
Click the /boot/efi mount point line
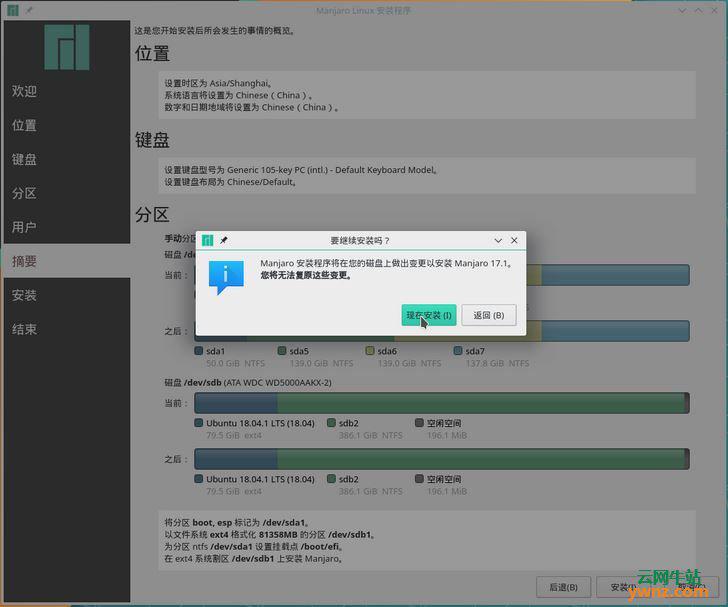[253, 547]
